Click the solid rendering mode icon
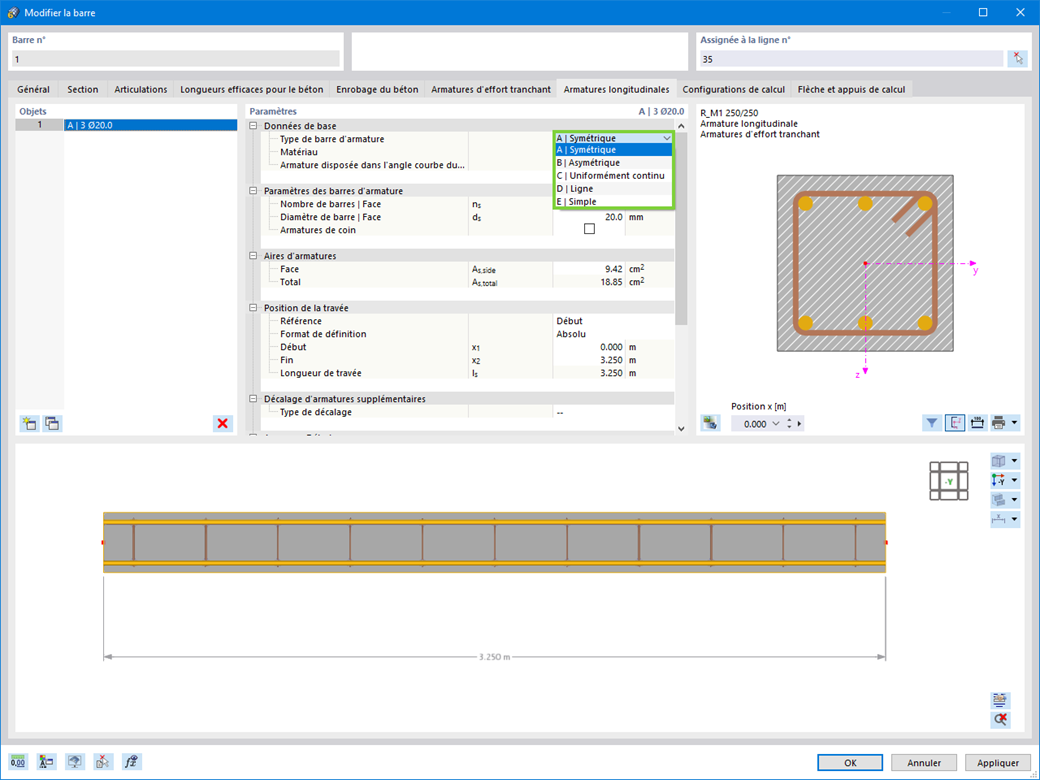The image size is (1040, 780). coord(998,500)
